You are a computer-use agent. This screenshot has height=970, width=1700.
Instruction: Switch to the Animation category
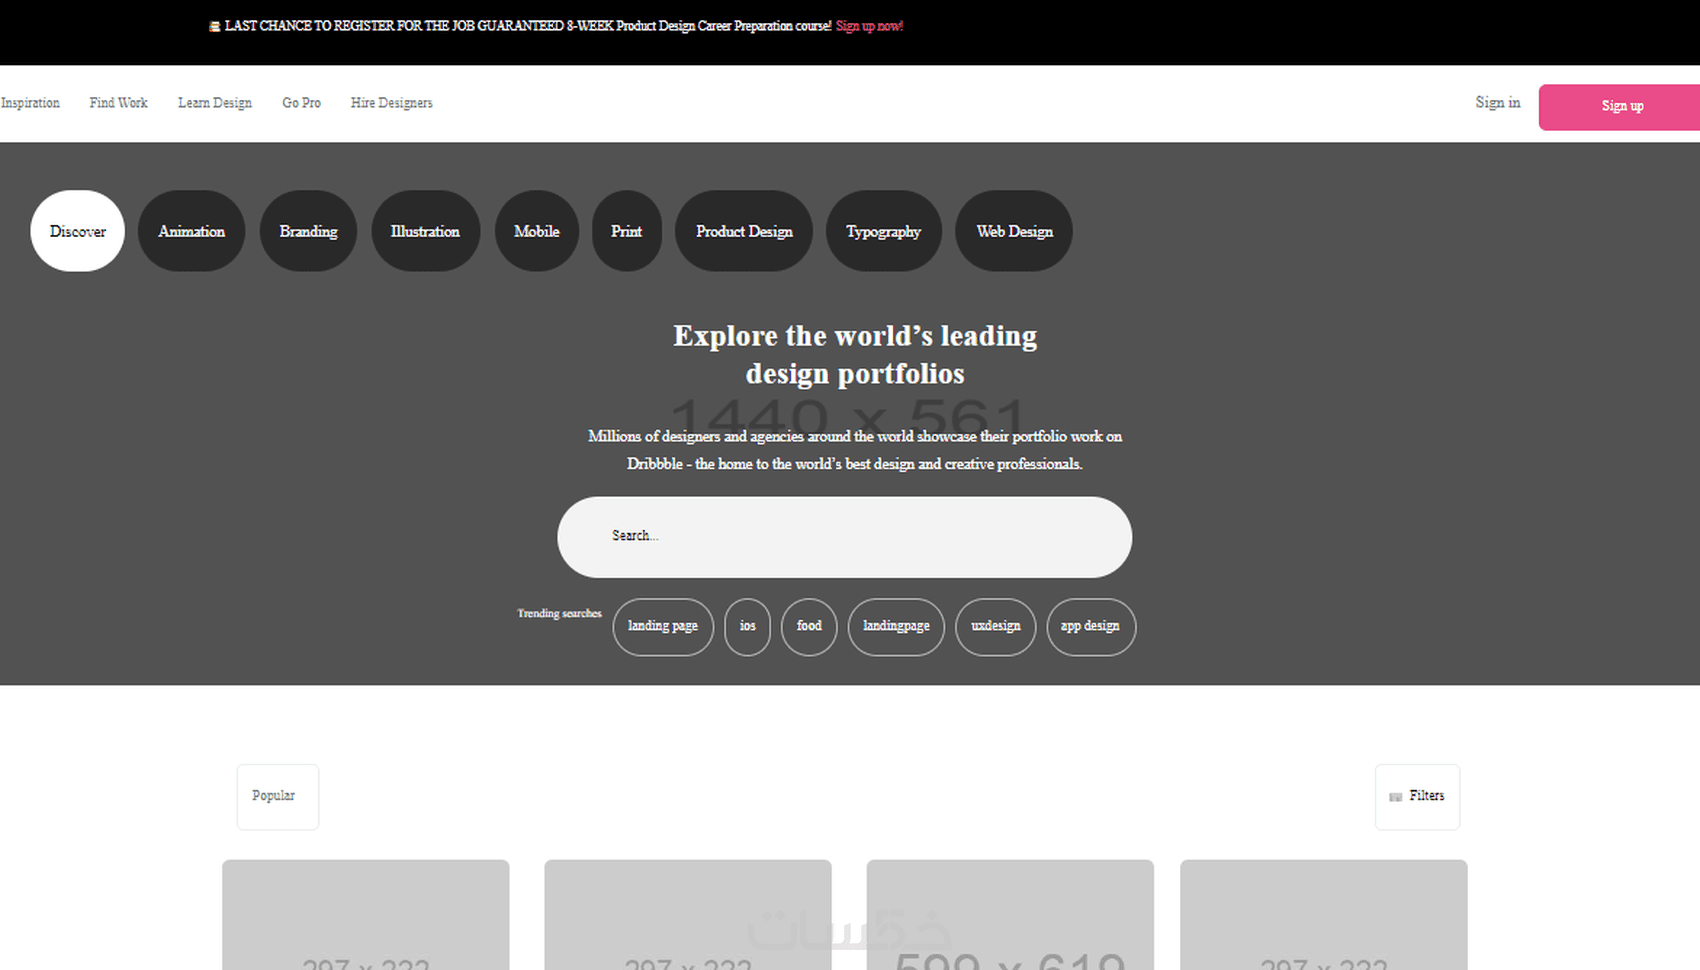191,231
